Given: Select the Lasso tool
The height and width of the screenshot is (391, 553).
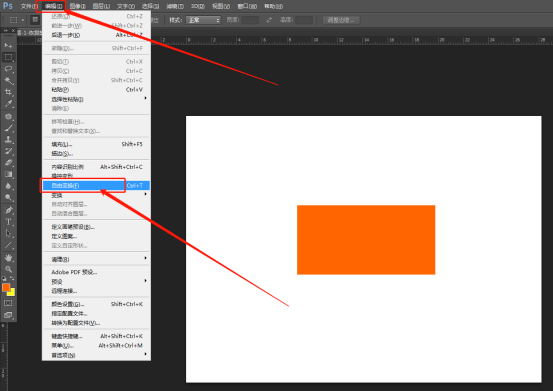Looking at the screenshot, I should [x=8, y=69].
